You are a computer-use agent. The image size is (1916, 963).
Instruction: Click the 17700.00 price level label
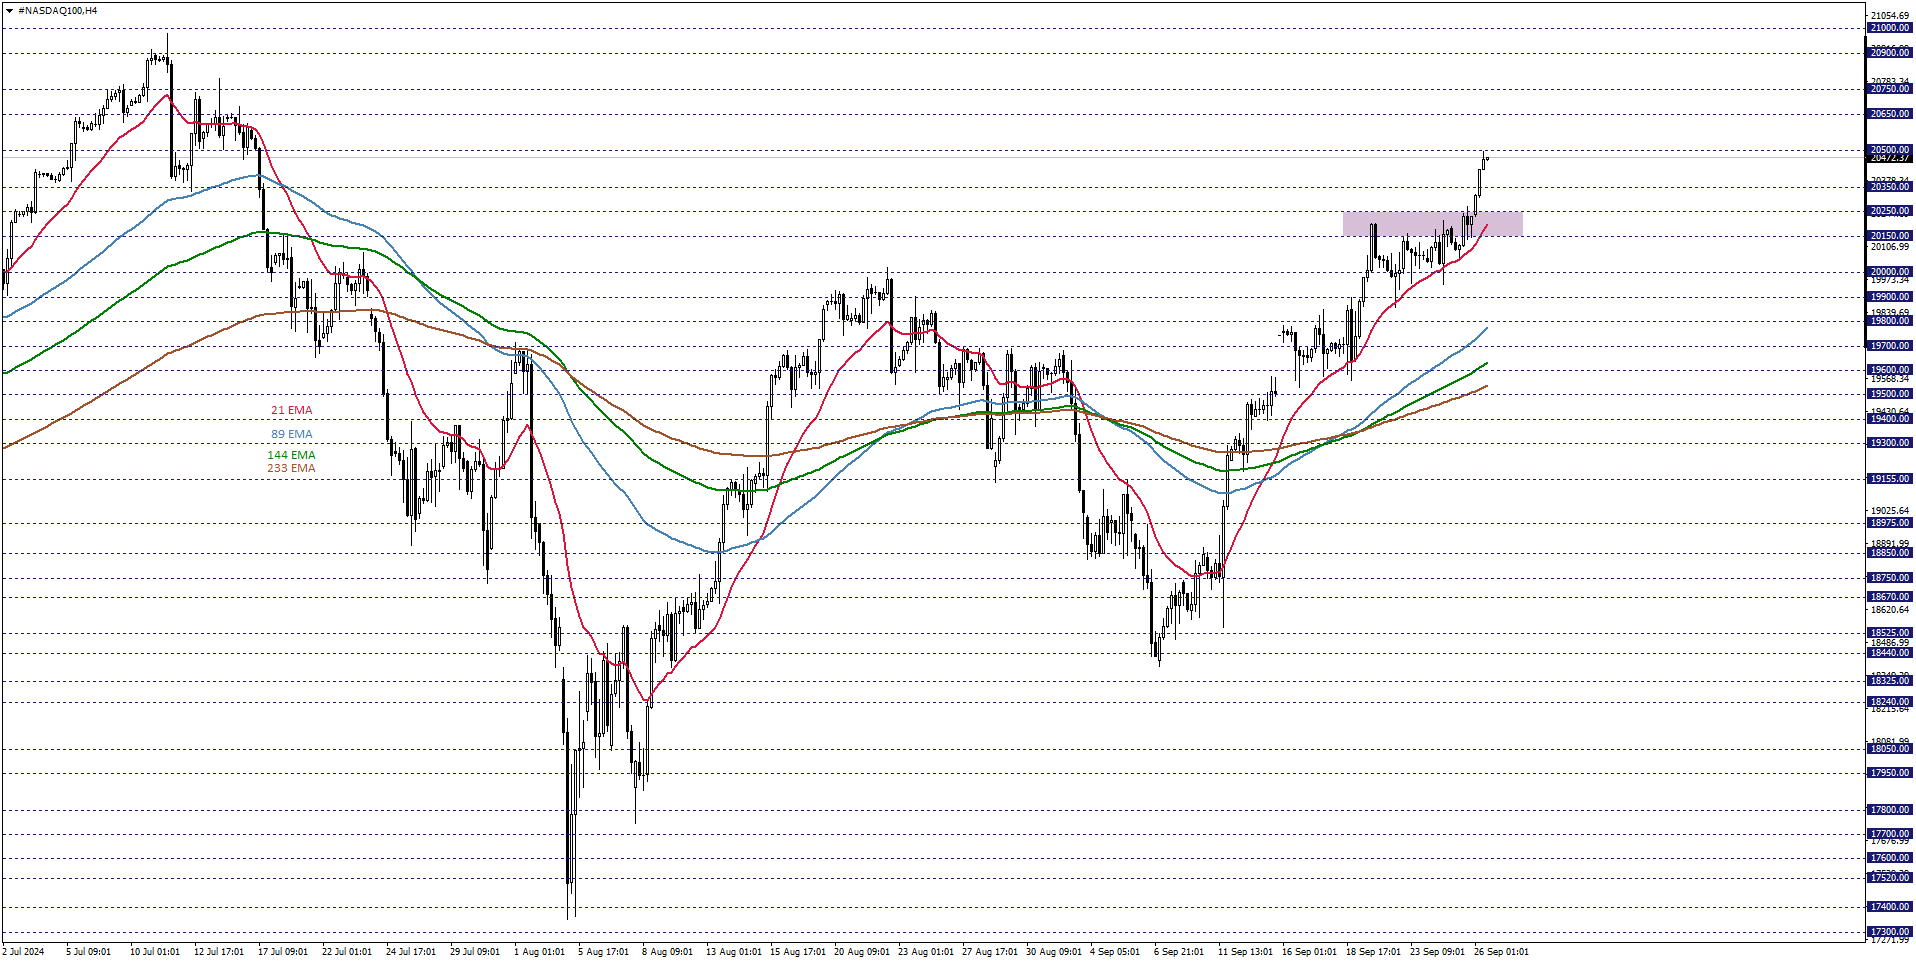(x=1890, y=834)
